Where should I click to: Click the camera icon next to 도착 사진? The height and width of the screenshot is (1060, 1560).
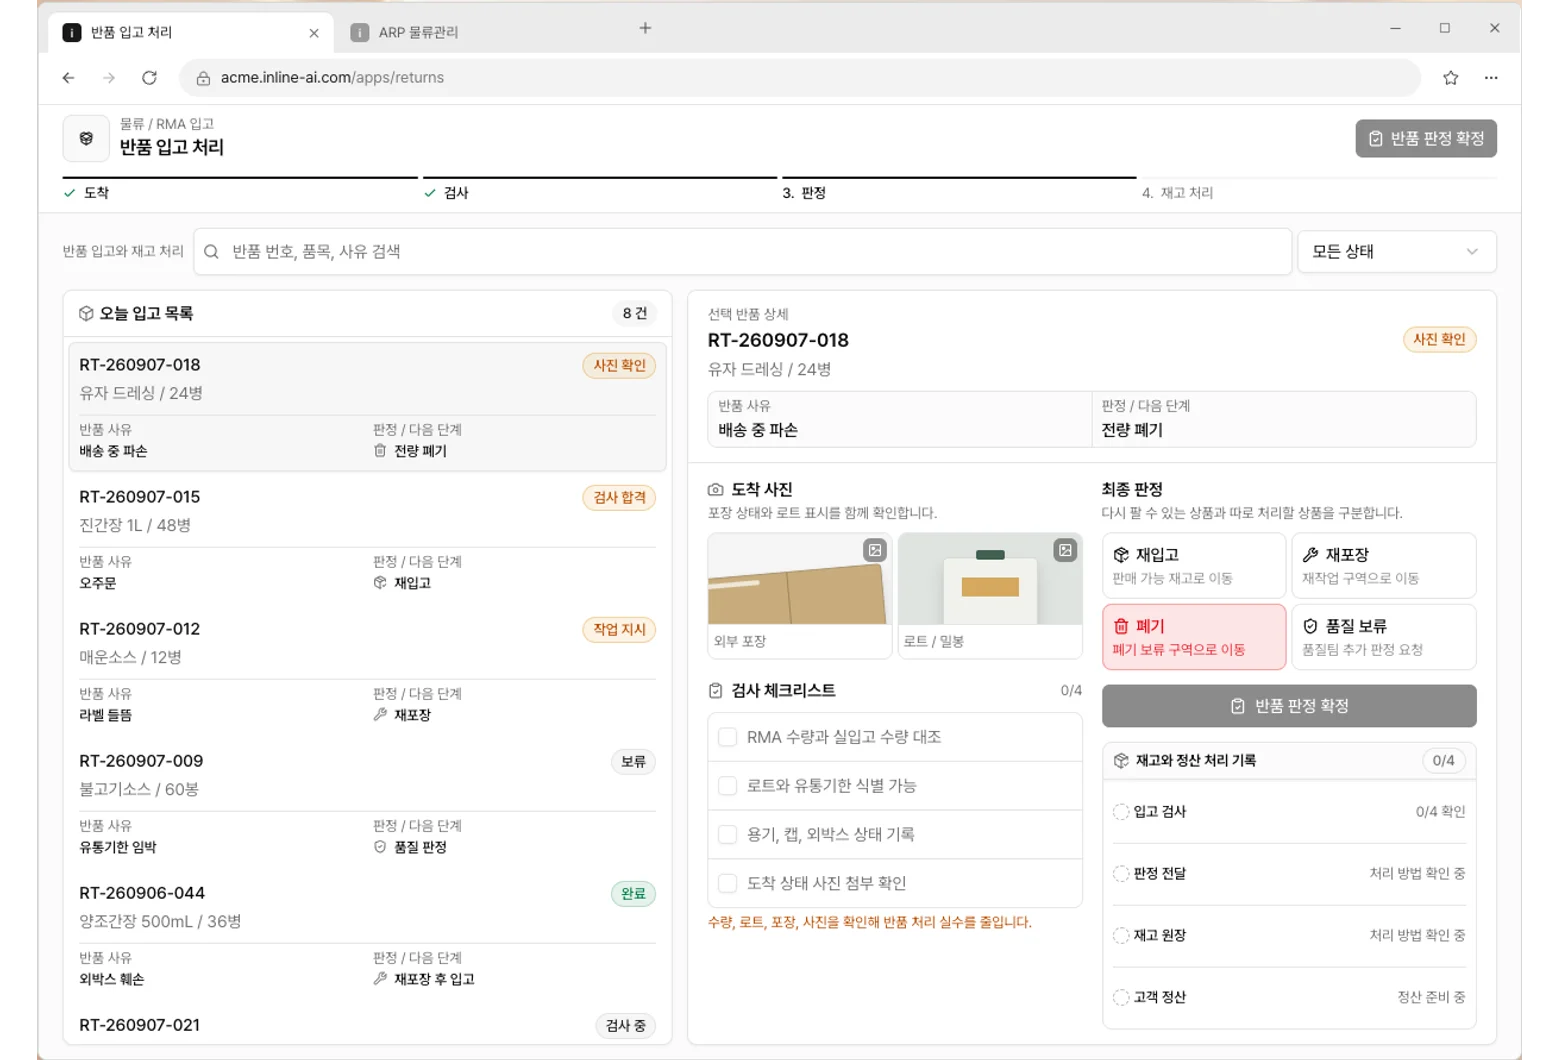coord(715,490)
